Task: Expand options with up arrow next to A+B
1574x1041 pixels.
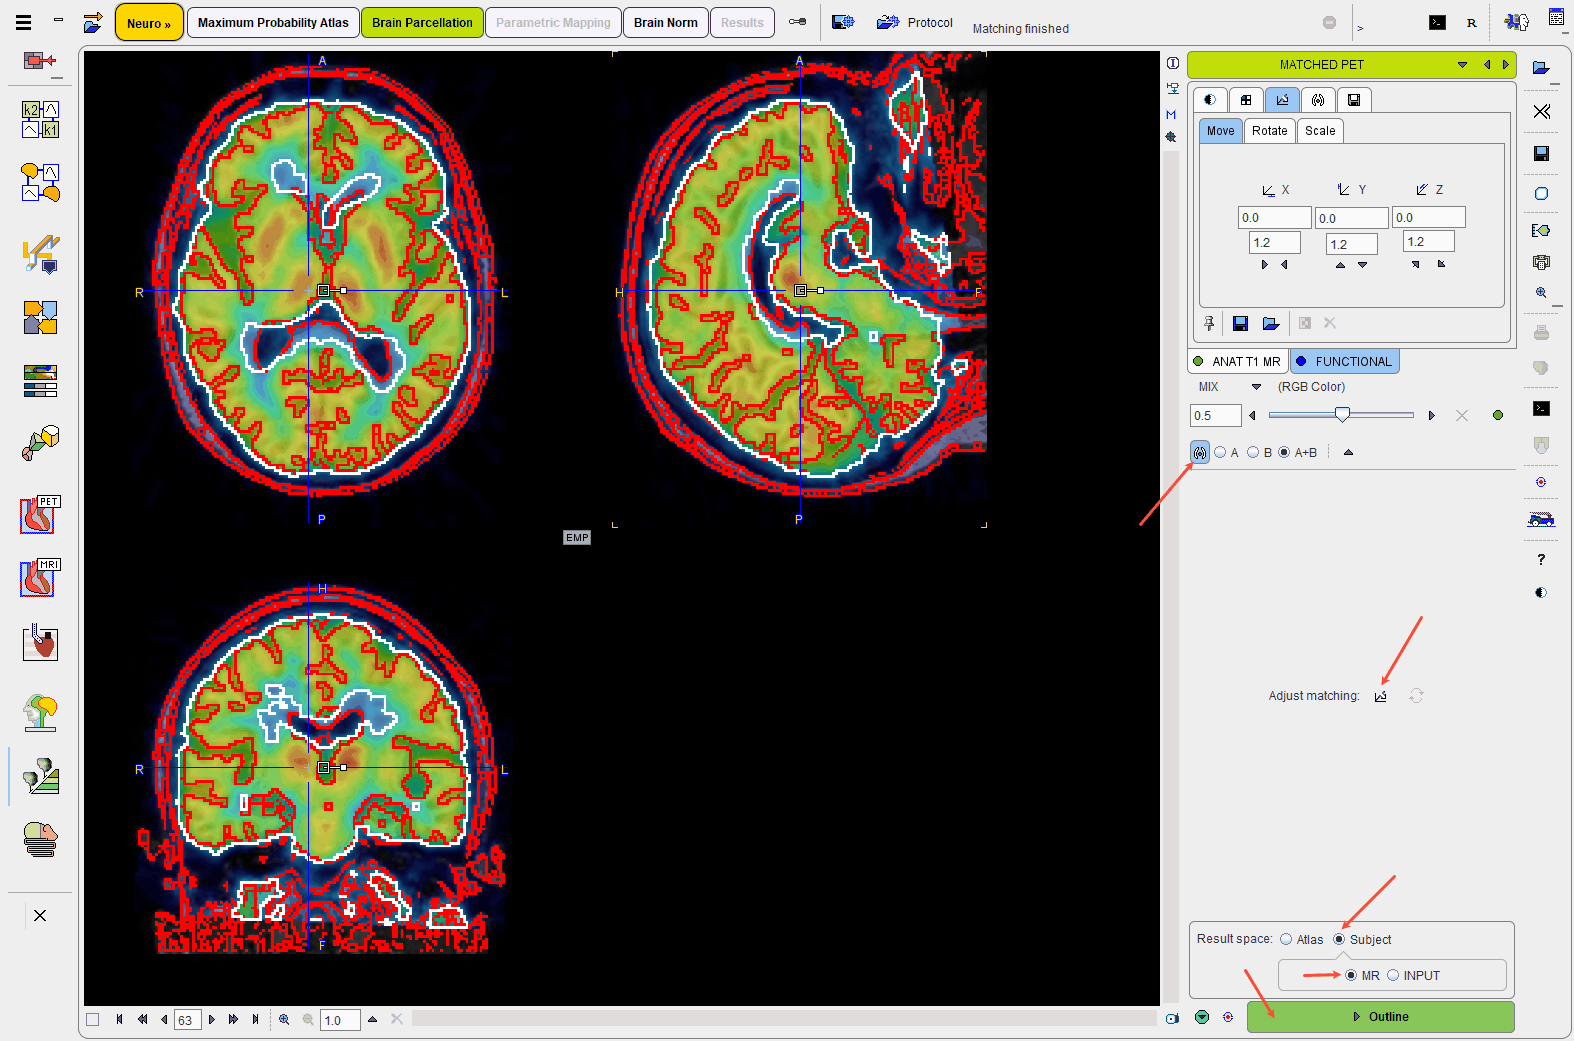Action: tap(1348, 452)
